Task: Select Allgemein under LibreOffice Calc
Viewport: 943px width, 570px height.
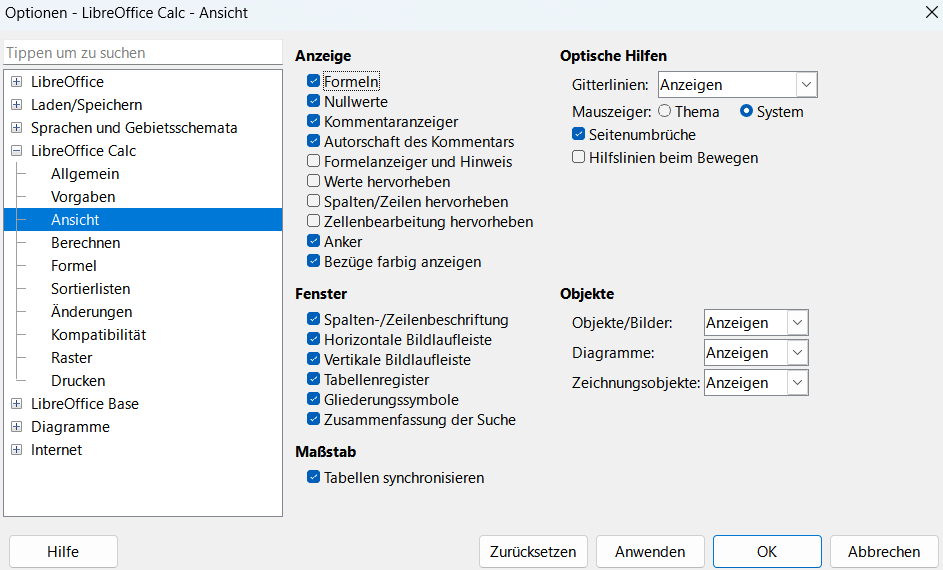Action: tap(85, 174)
